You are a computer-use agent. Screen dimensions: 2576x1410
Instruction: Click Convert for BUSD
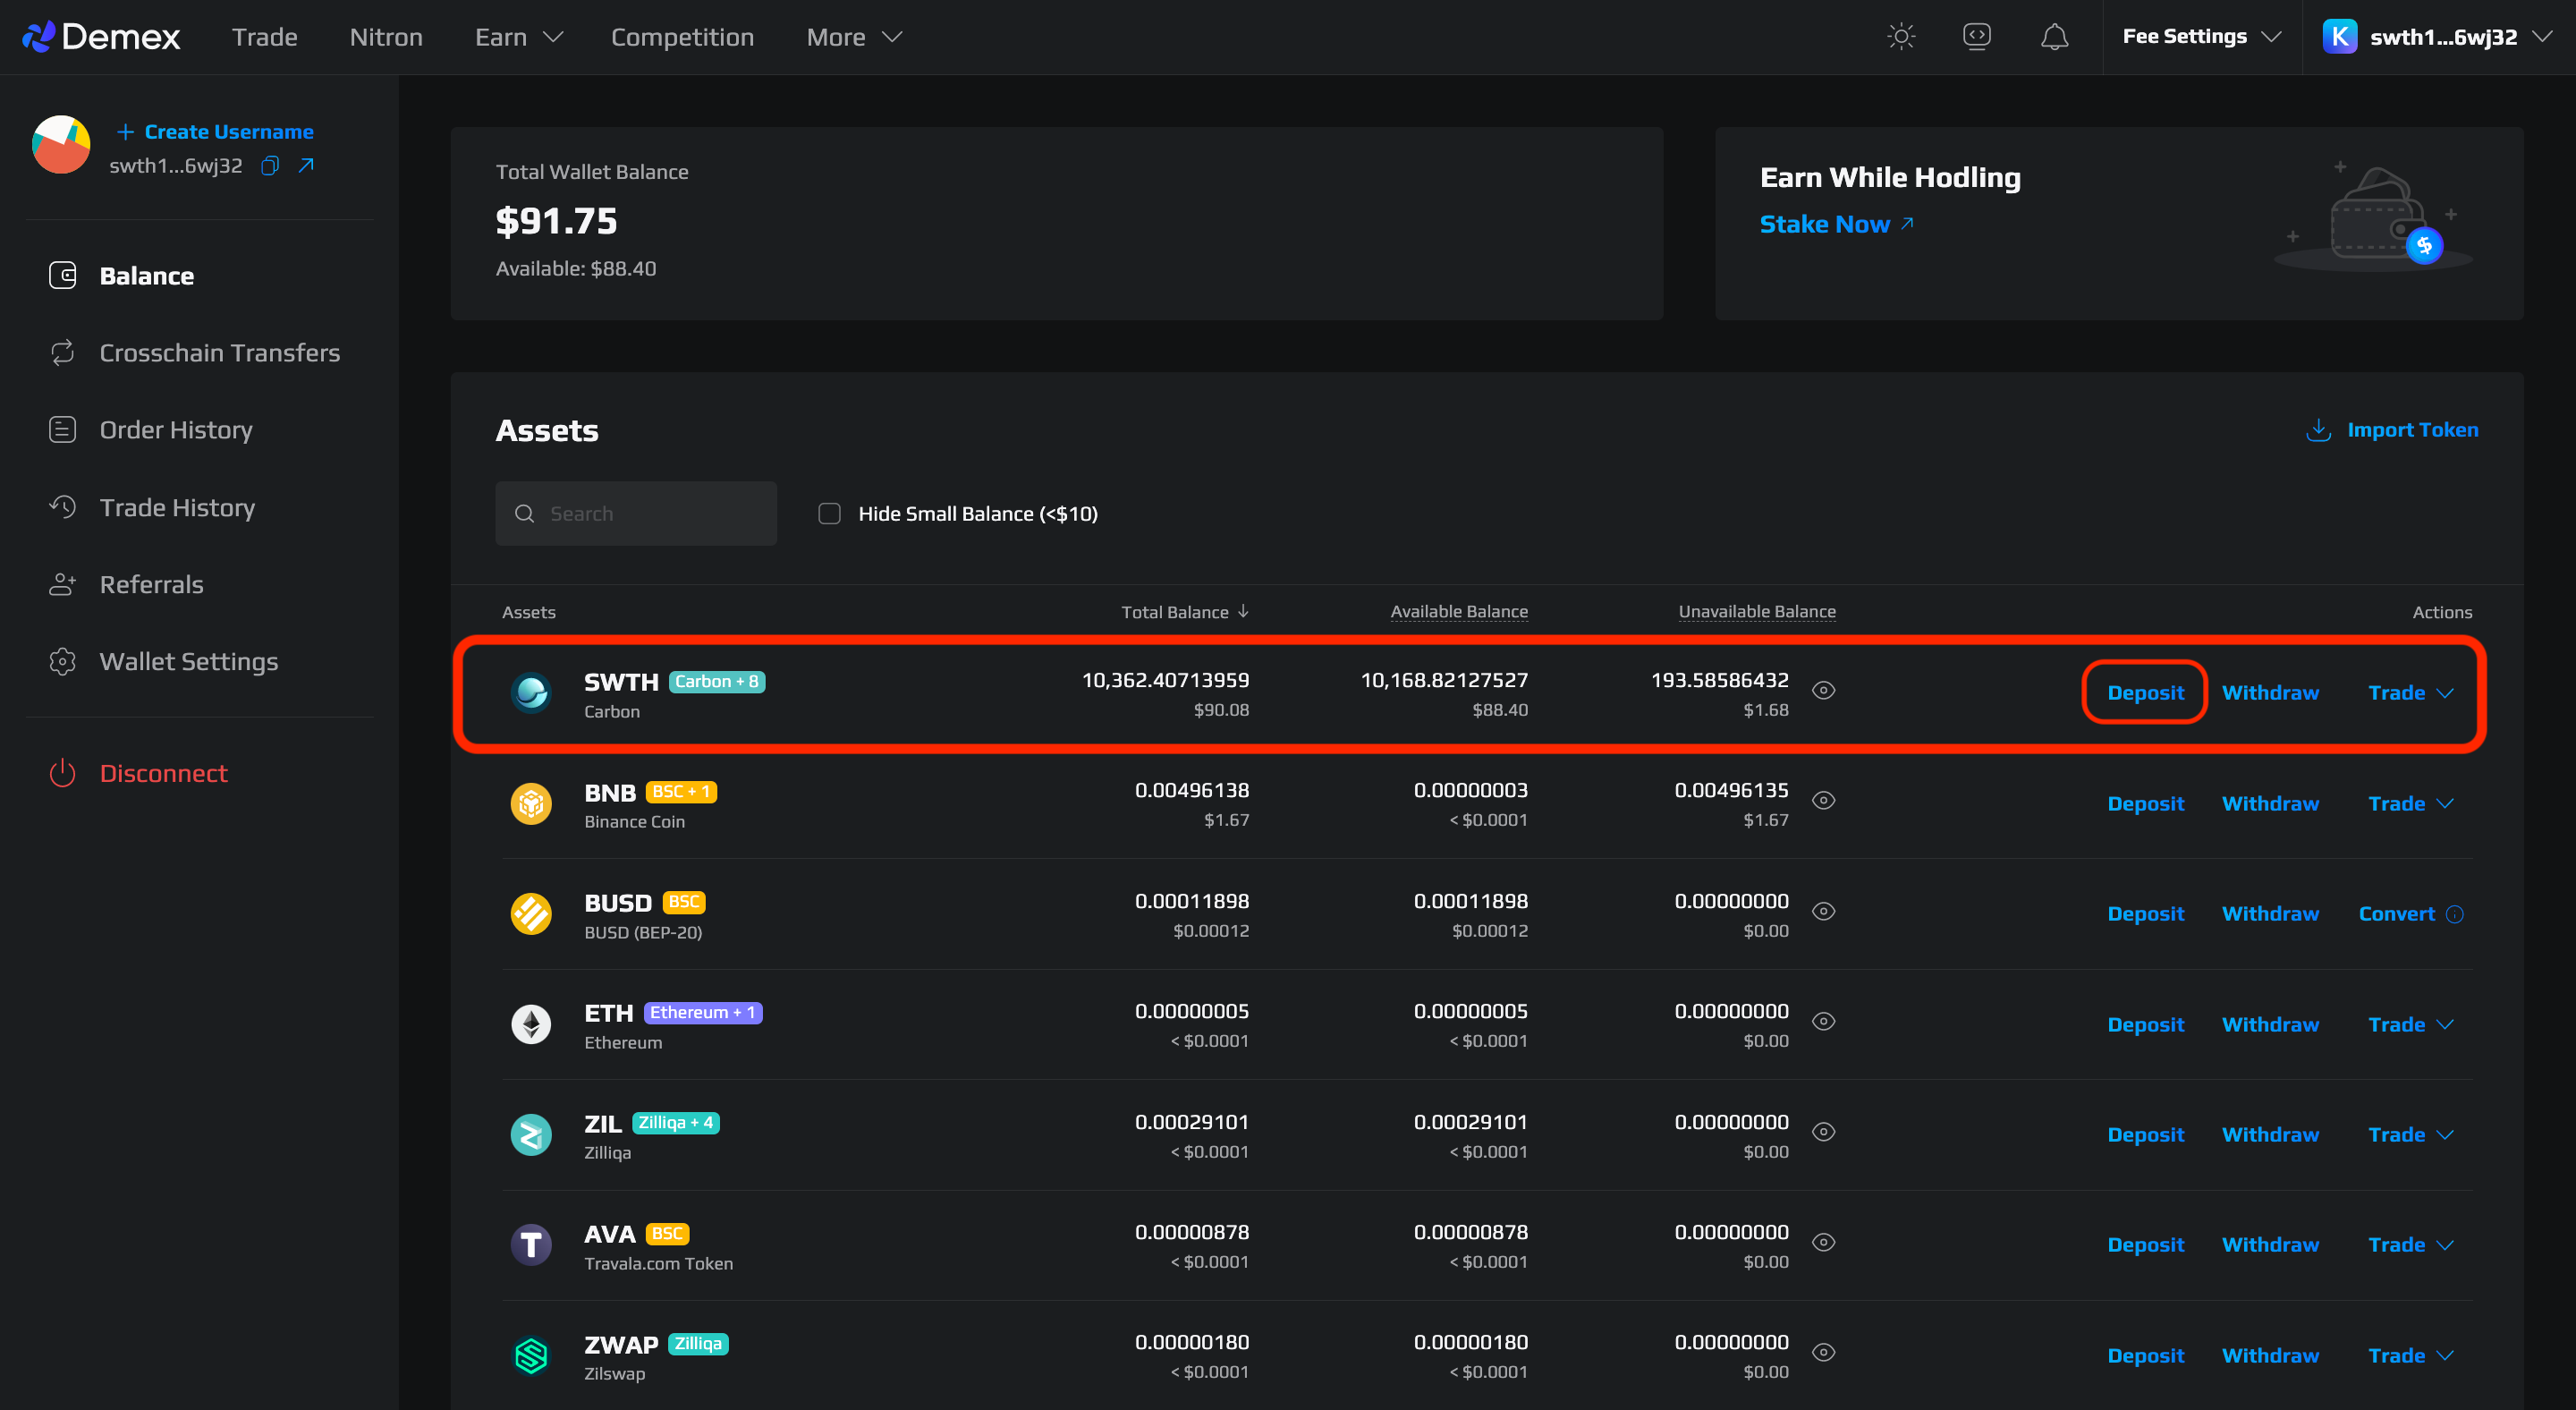2396,914
